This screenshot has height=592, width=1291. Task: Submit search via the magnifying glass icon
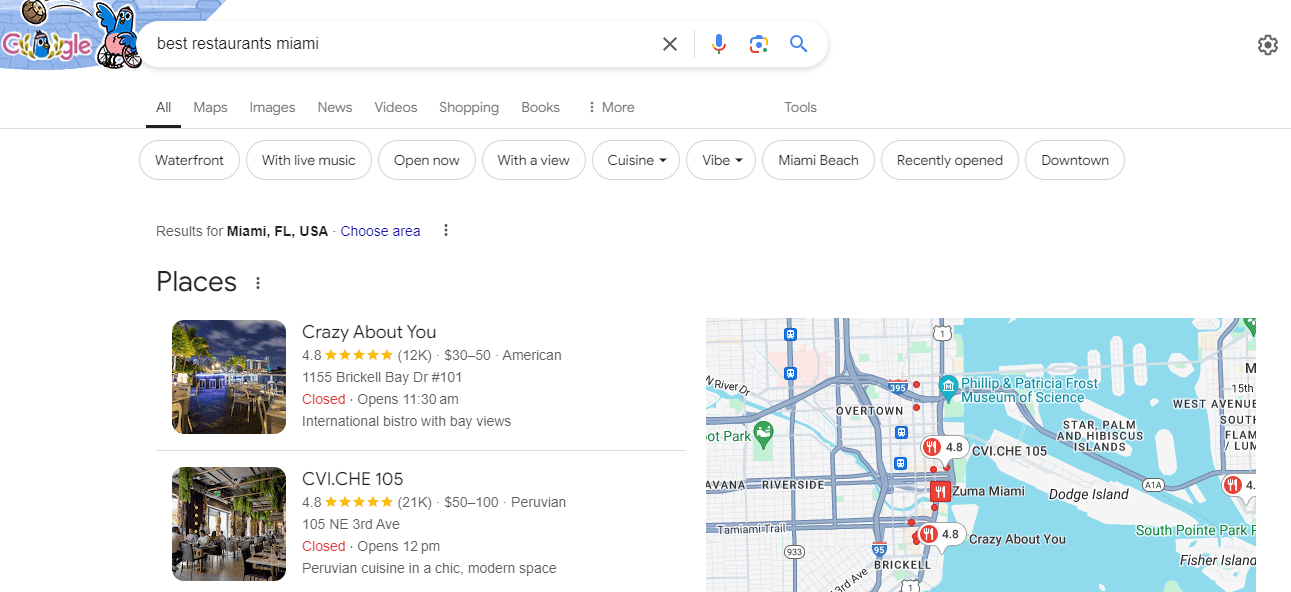tap(798, 44)
